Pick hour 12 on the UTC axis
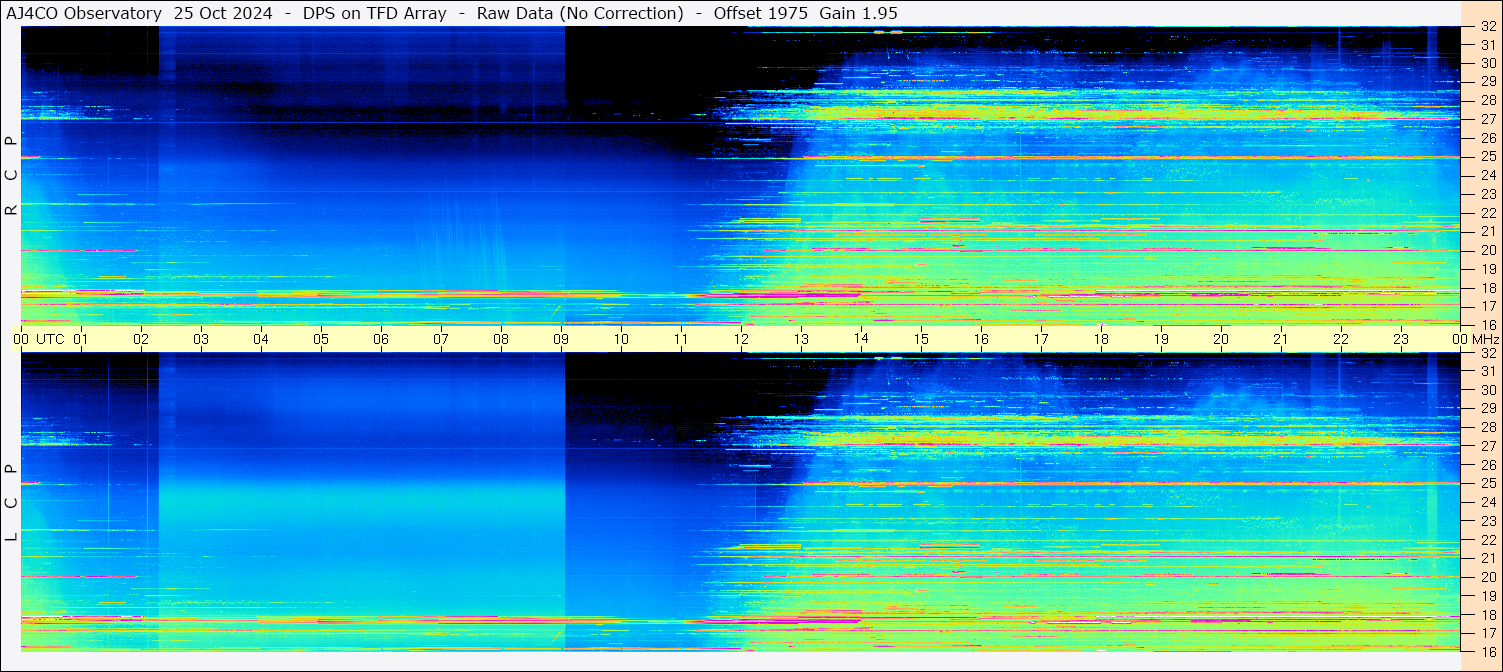The height and width of the screenshot is (672, 1503). tap(741, 339)
